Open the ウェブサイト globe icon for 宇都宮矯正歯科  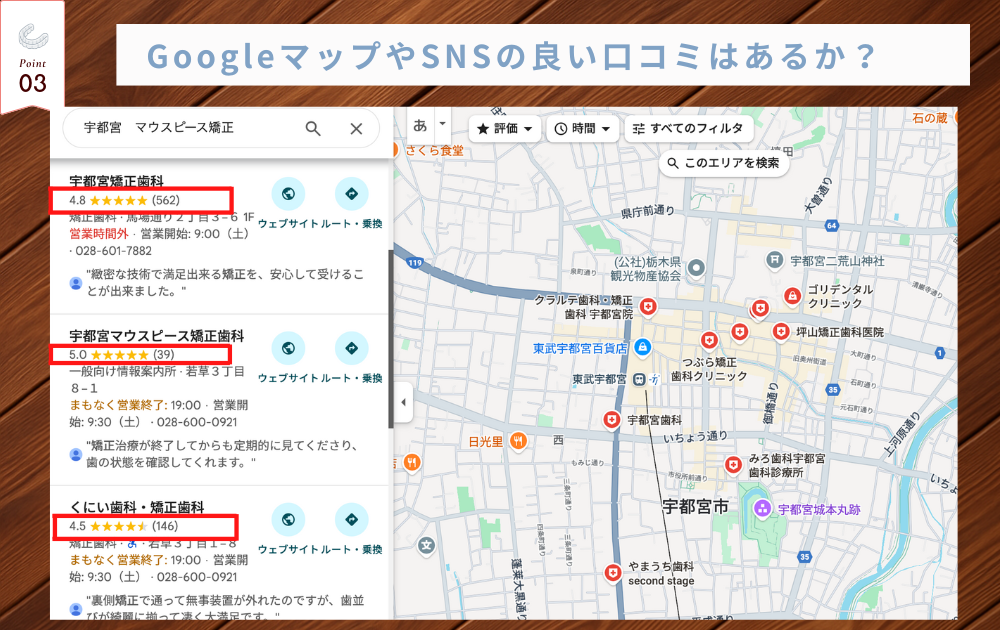point(289,194)
